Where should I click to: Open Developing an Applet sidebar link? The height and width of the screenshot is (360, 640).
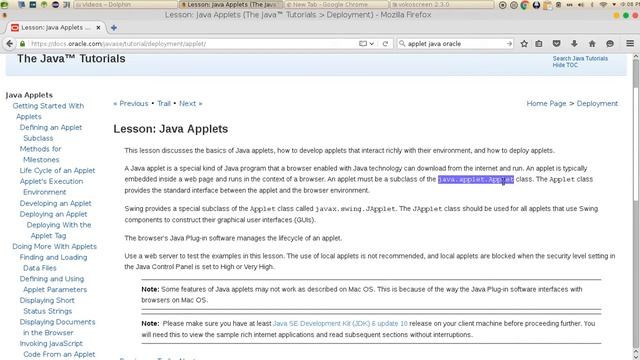point(56,203)
